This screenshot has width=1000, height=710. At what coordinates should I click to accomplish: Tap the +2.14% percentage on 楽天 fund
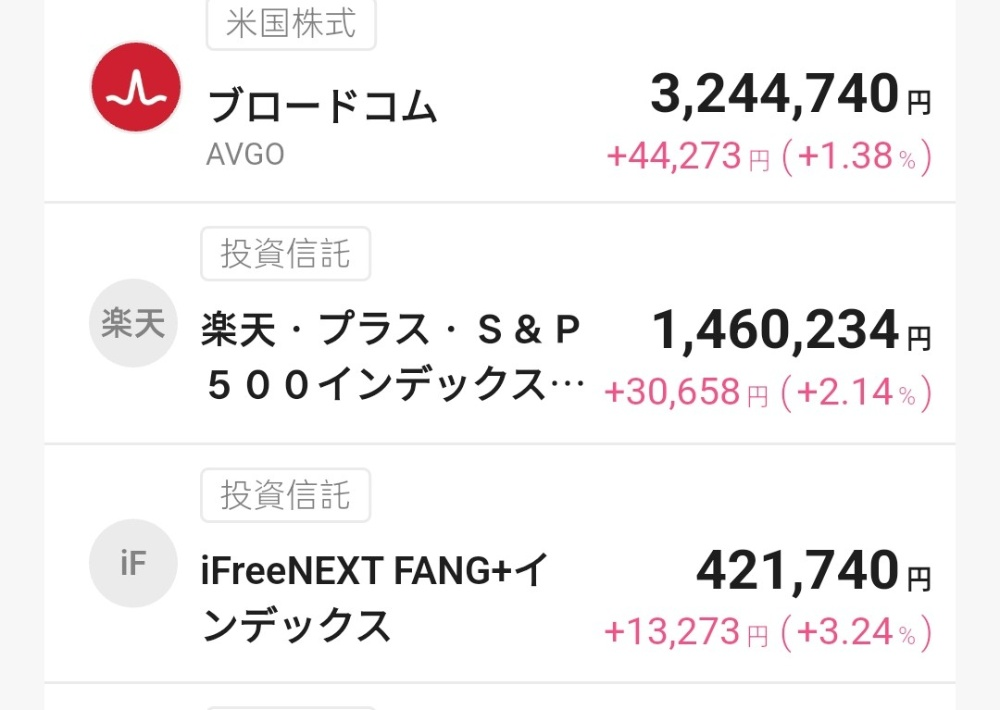pos(857,392)
